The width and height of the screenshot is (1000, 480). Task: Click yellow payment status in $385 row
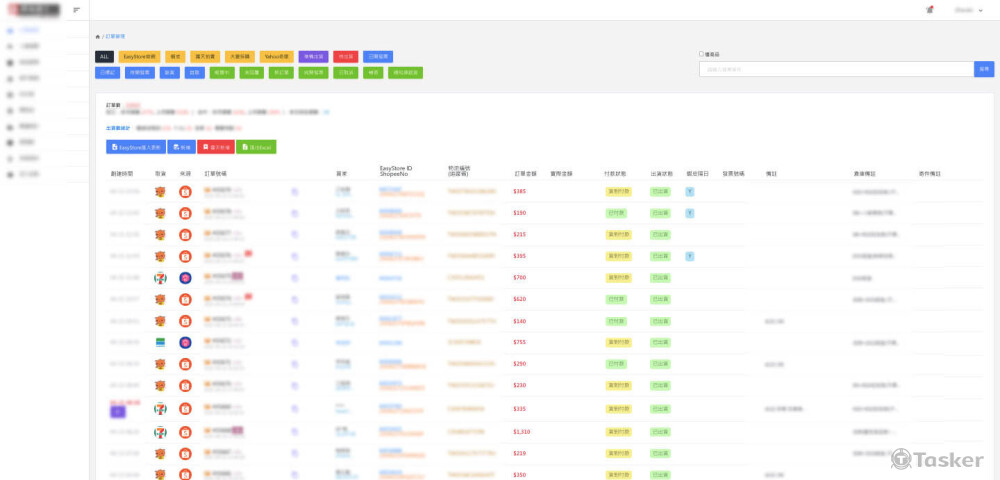pyautogui.click(x=619, y=191)
